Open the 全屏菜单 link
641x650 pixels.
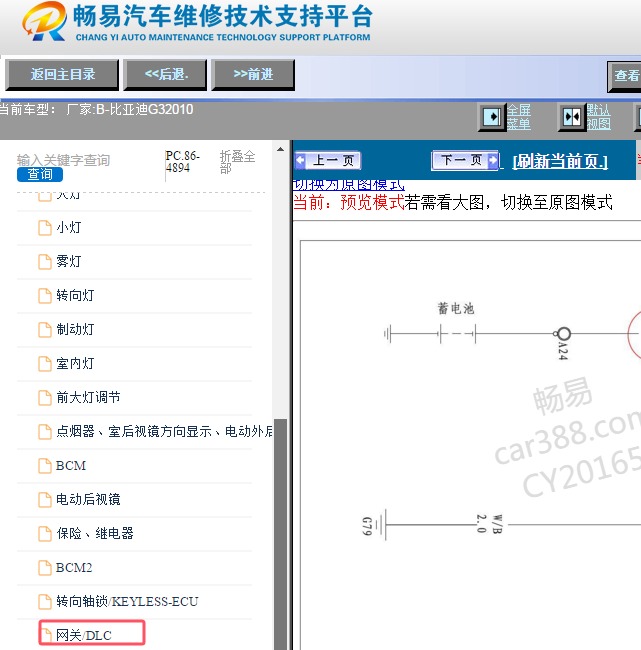point(519,117)
